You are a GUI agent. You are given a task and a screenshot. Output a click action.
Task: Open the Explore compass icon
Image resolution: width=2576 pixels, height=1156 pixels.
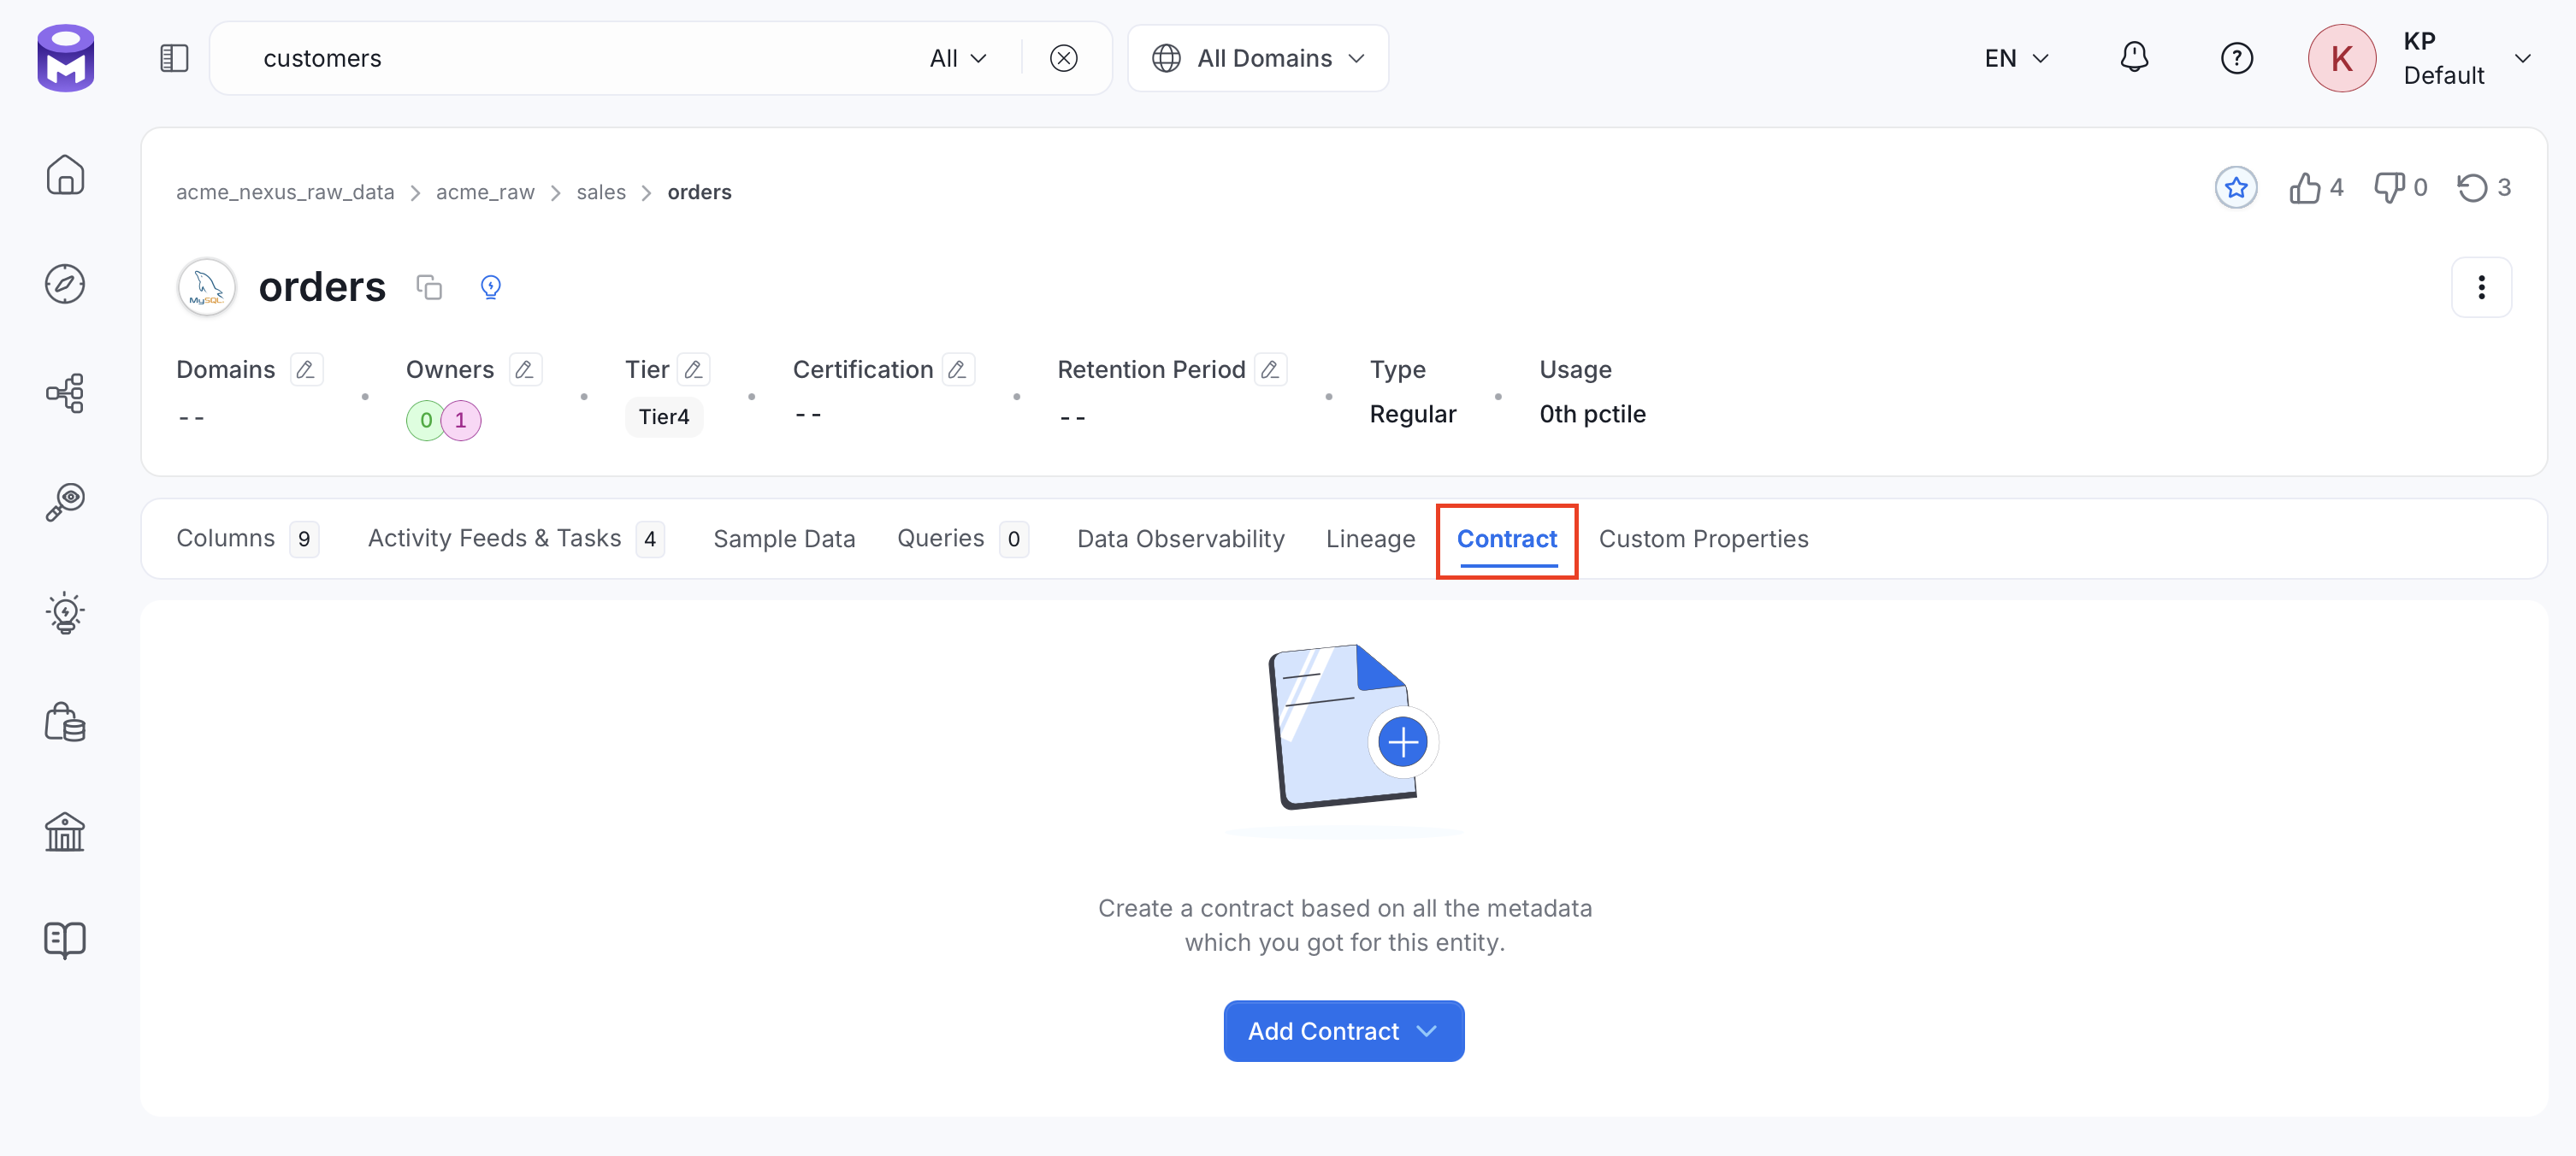click(65, 284)
